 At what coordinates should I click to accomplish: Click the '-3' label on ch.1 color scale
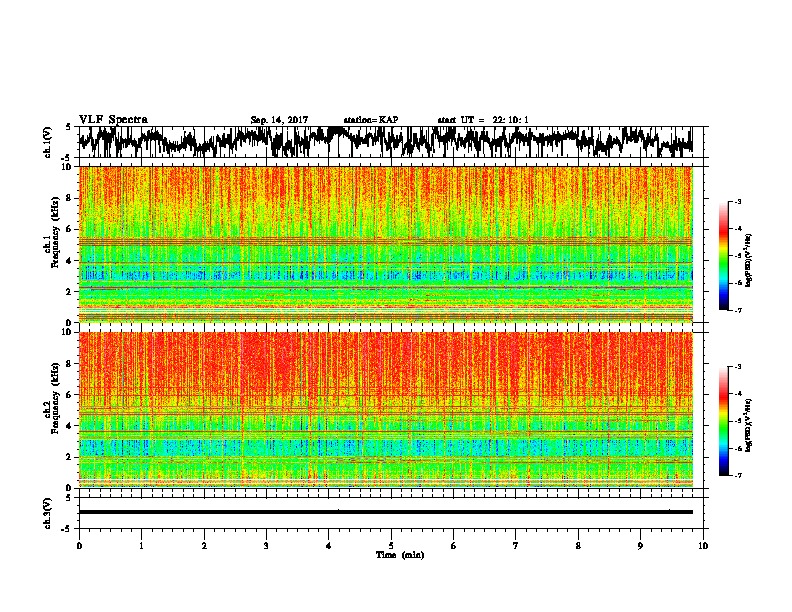pyautogui.click(x=738, y=202)
